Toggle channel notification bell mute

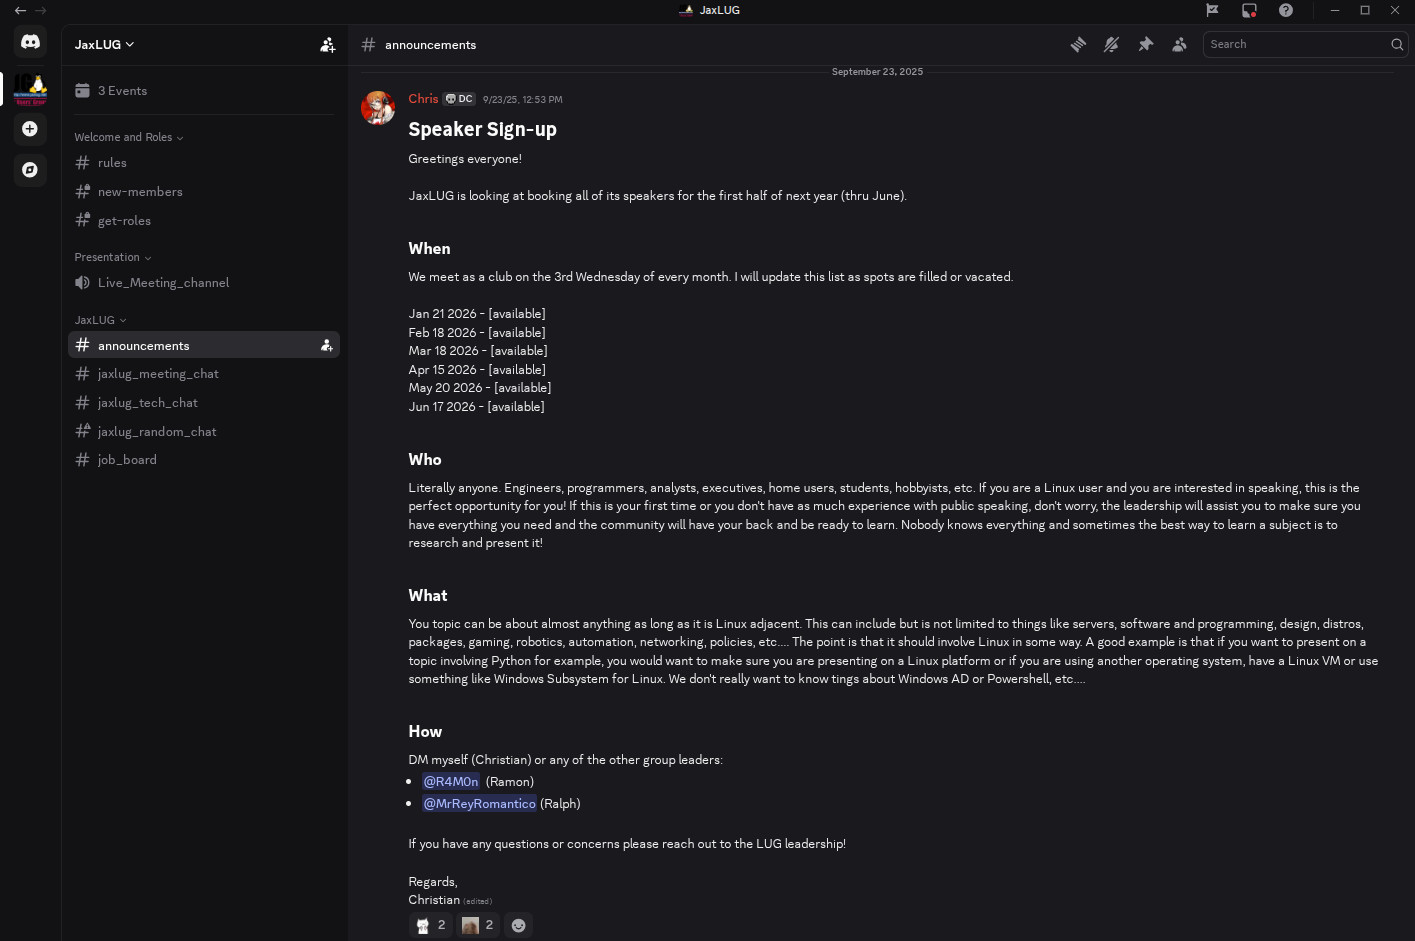(x=1112, y=45)
